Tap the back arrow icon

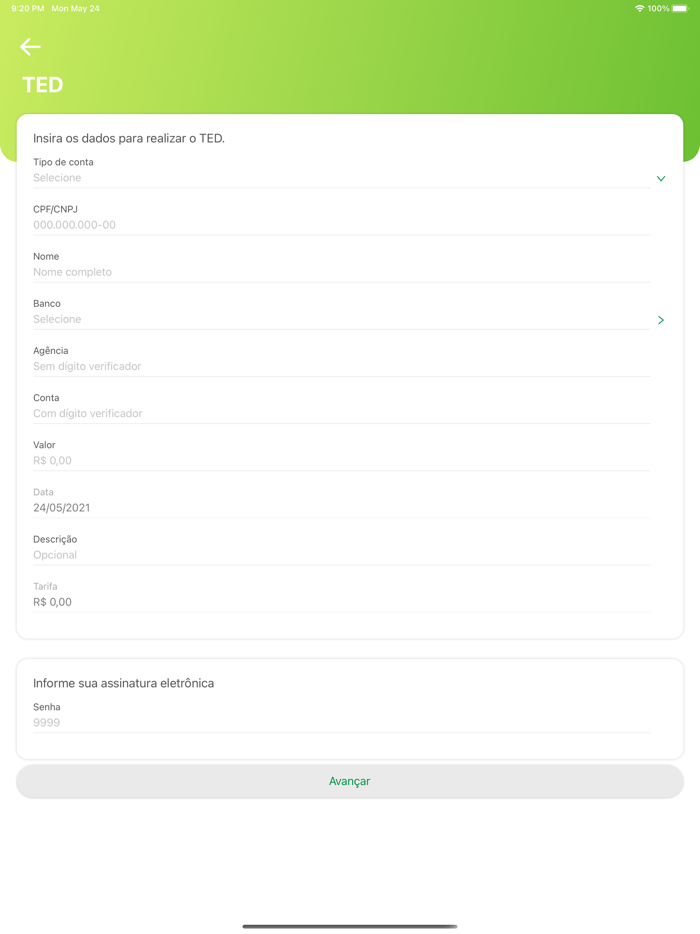[x=30, y=47]
